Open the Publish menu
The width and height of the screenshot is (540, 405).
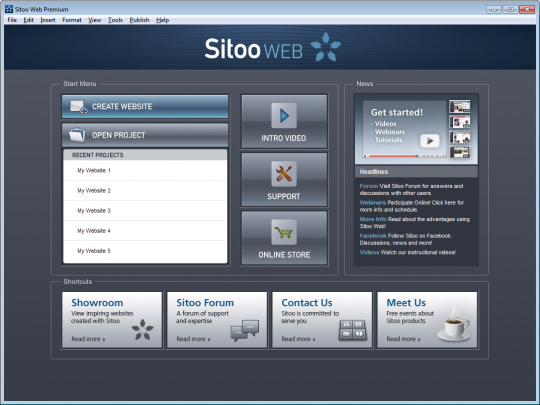(x=139, y=20)
